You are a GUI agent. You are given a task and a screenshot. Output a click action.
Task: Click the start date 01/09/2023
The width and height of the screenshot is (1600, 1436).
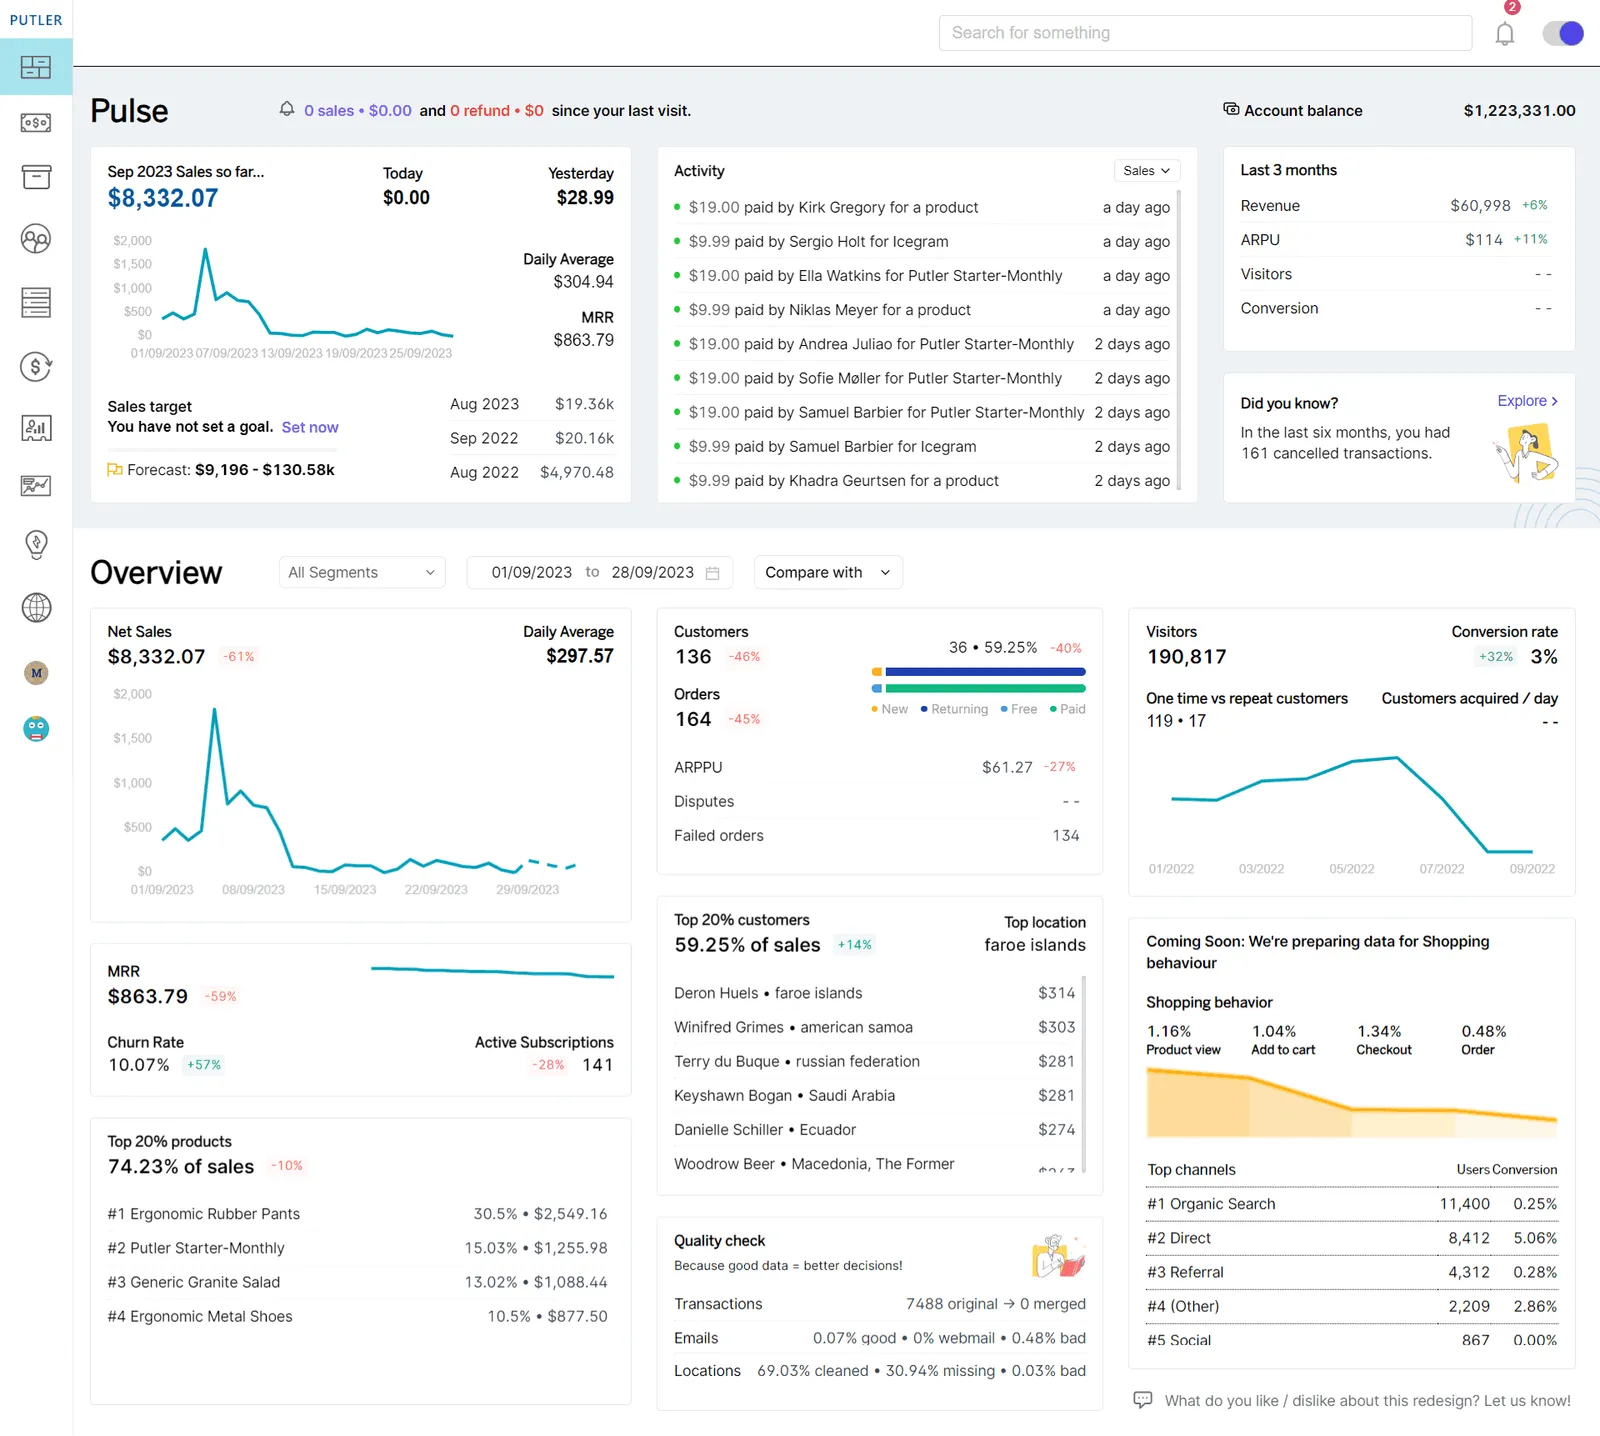(532, 572)
